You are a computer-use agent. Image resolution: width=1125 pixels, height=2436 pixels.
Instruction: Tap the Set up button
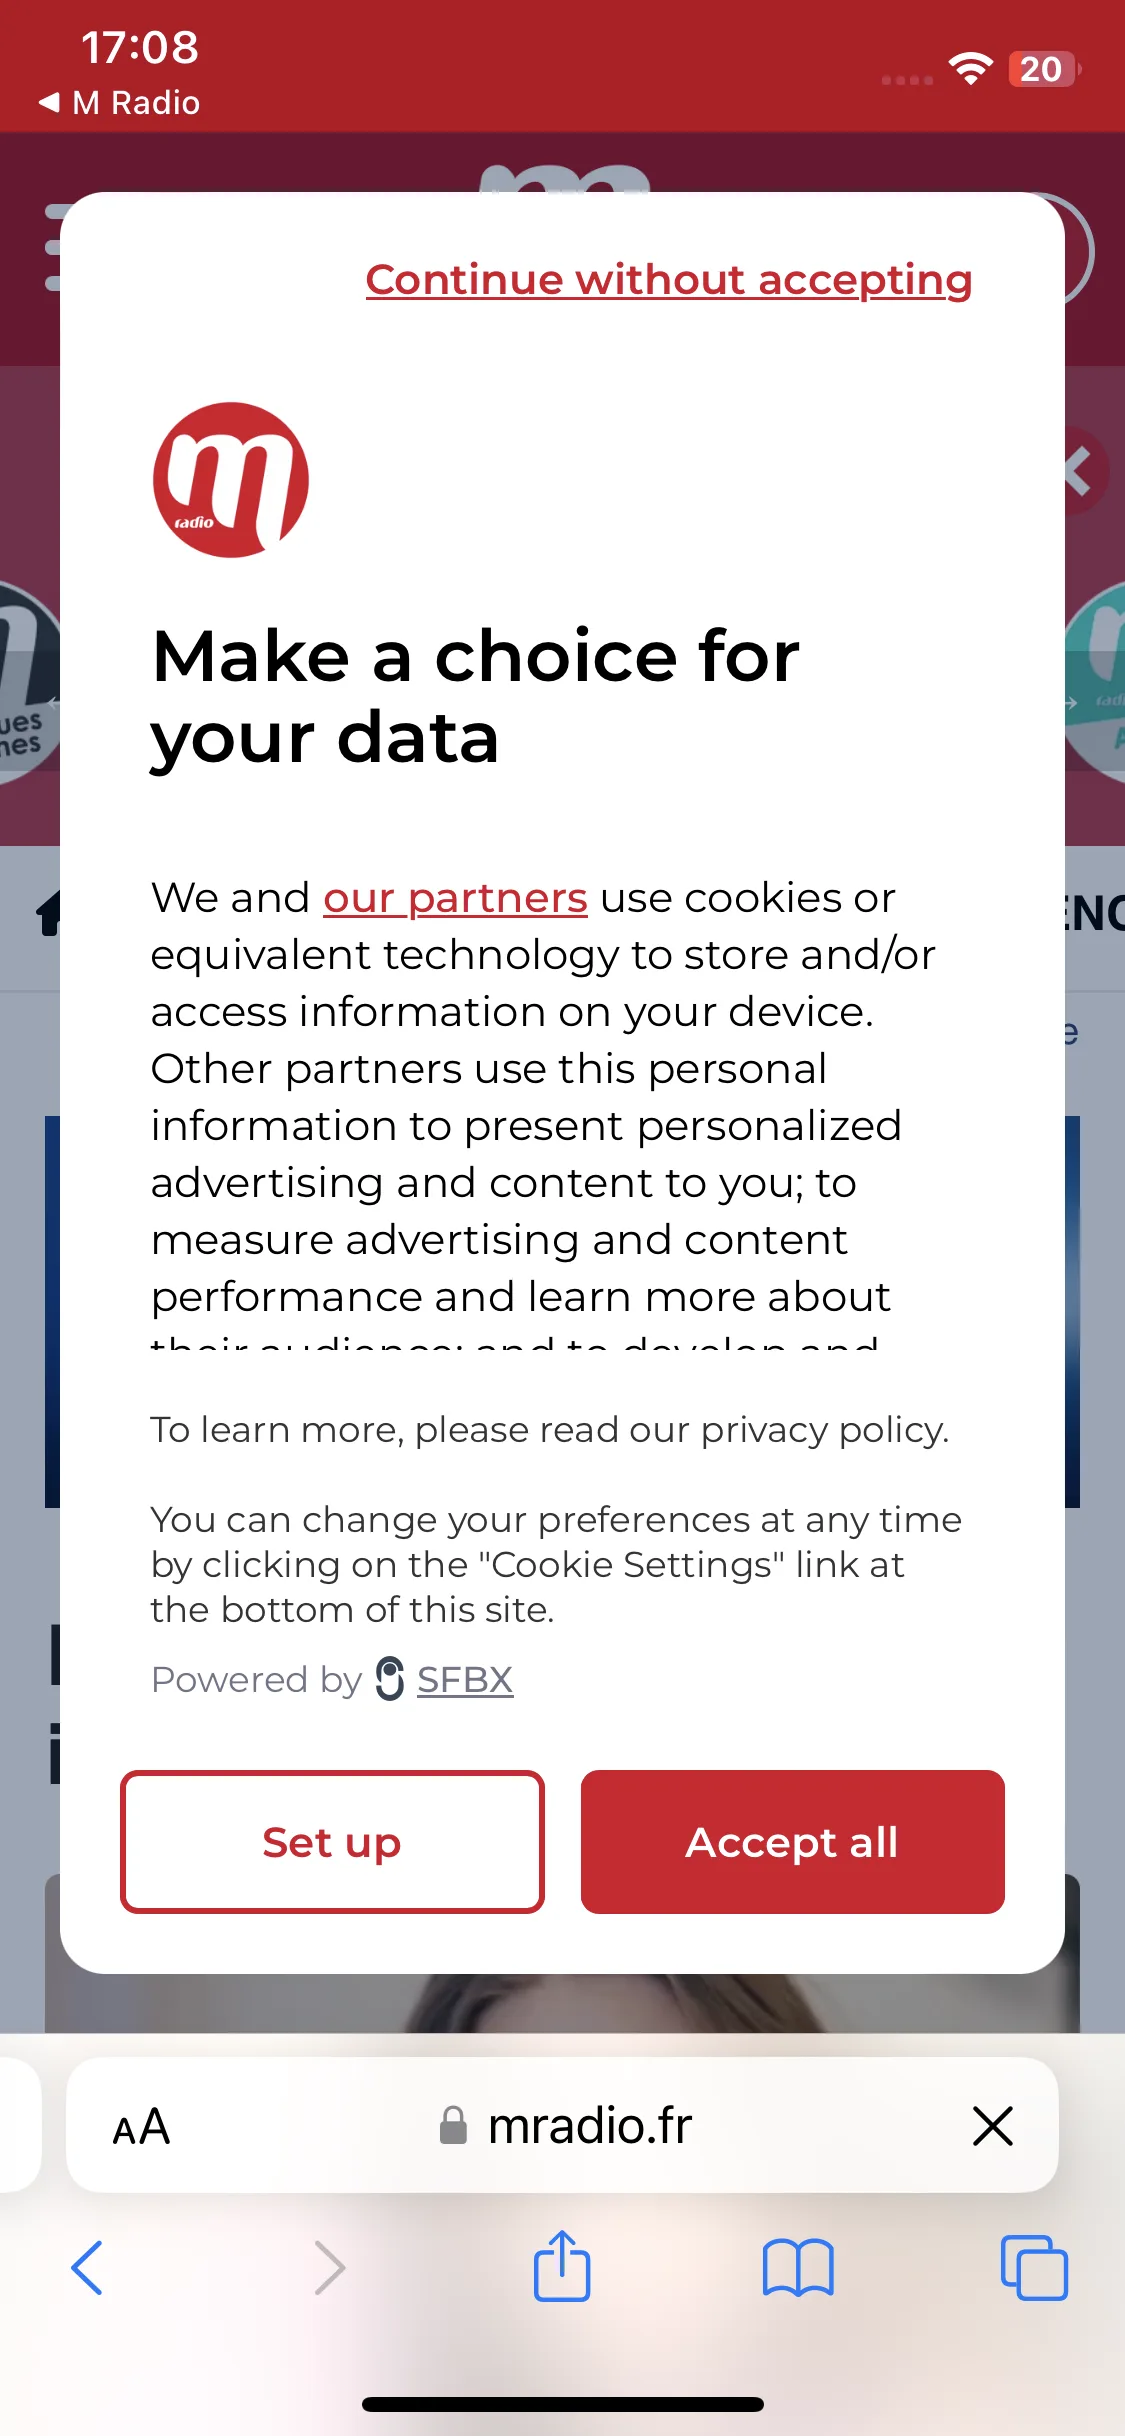(332, 1842)
